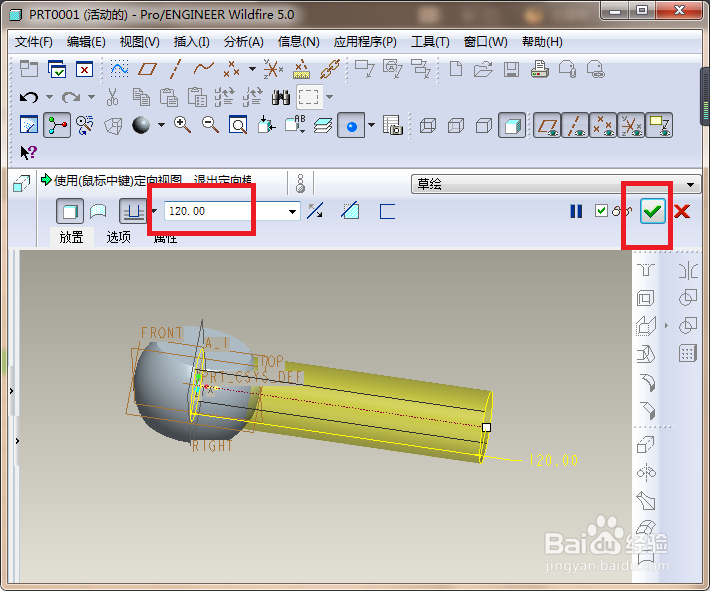The height and width of the screenshot is (591, 710).
Task: Click the save floppy disk icon
Action: [512, 69]
